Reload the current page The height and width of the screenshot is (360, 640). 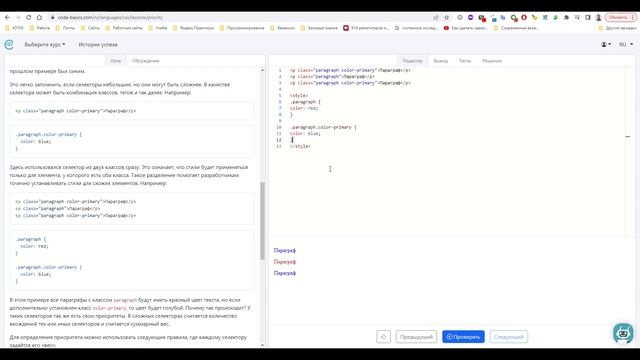point(29,18)
